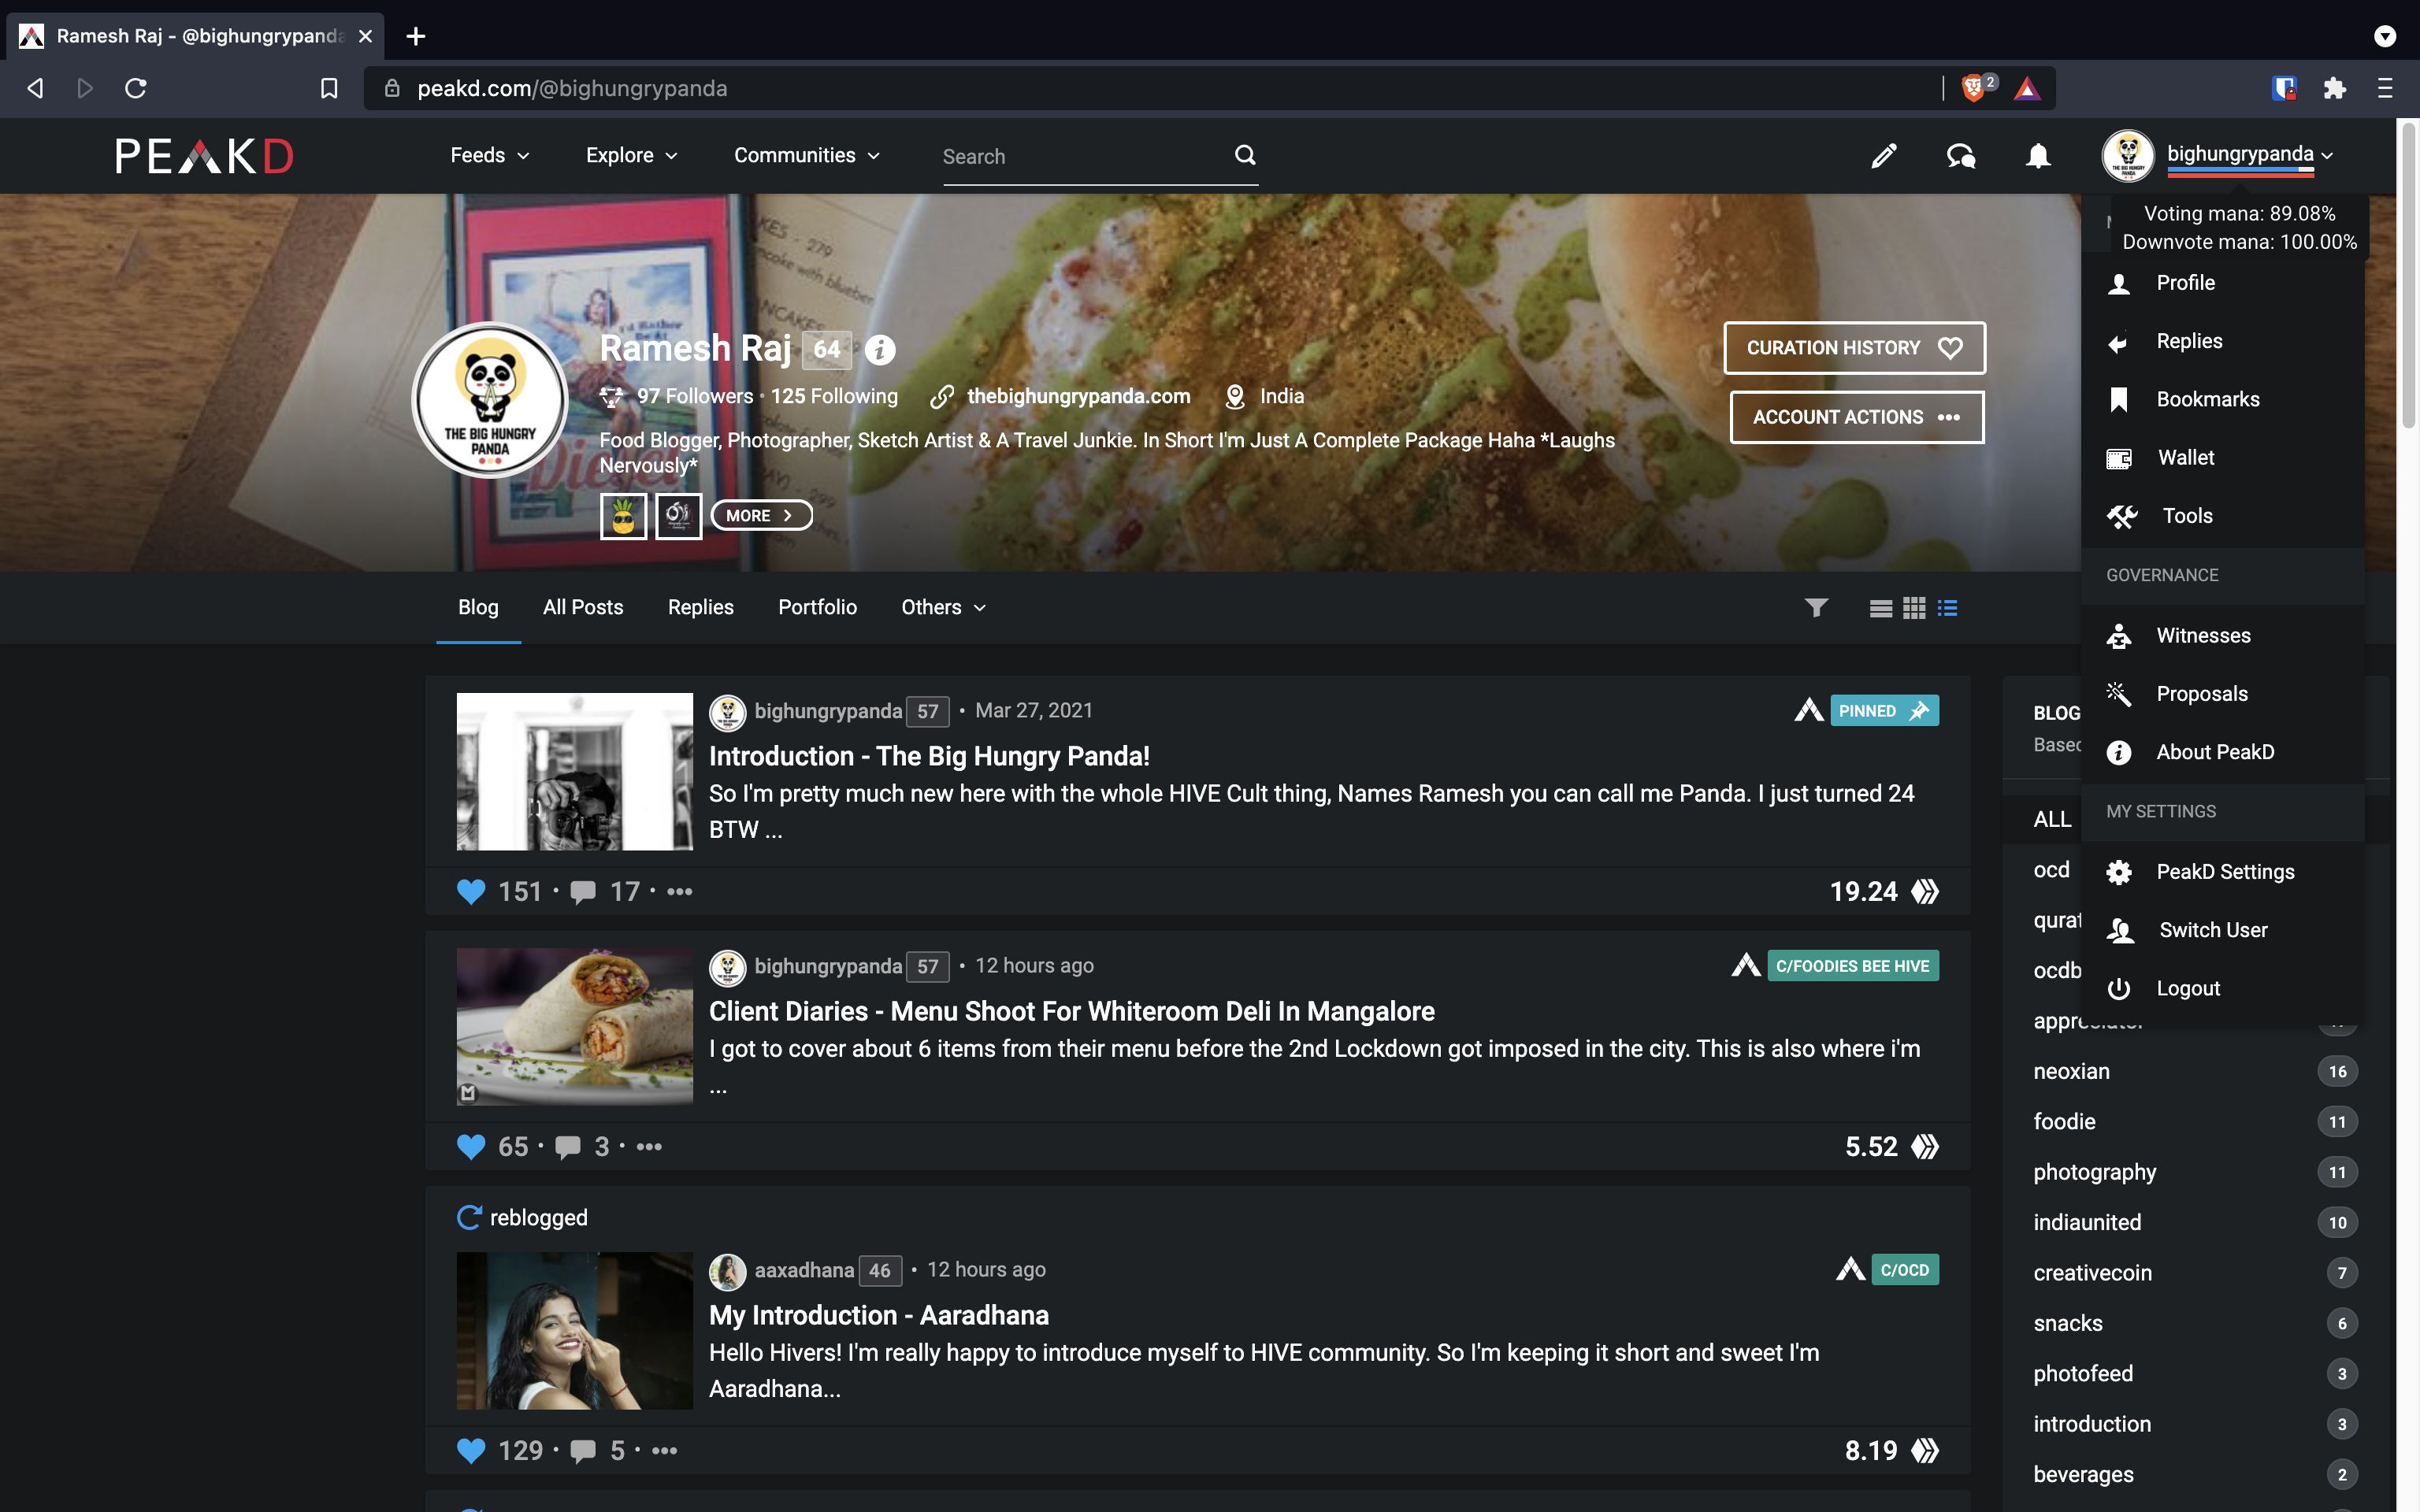
Task: Go back to the previous page
Action: tap(35, 88)
